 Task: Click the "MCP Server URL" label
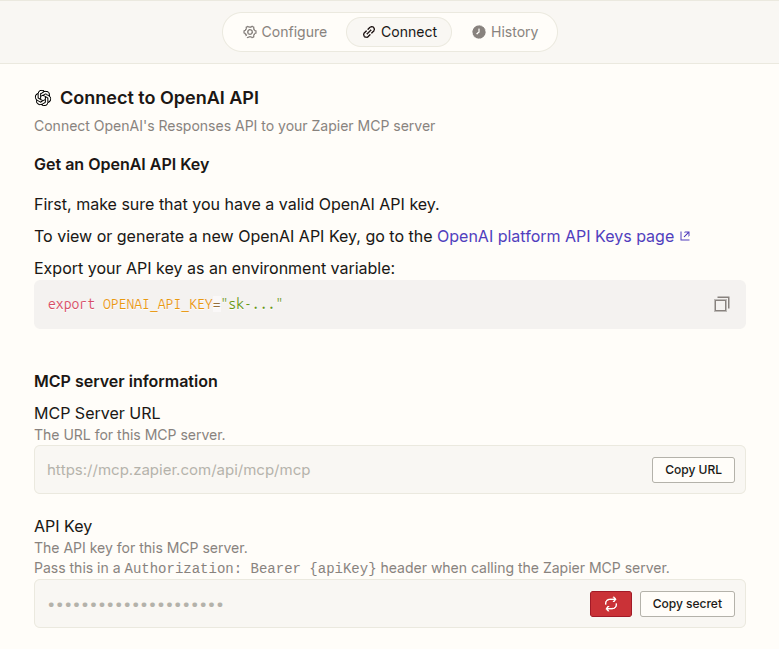coord(97,413)
